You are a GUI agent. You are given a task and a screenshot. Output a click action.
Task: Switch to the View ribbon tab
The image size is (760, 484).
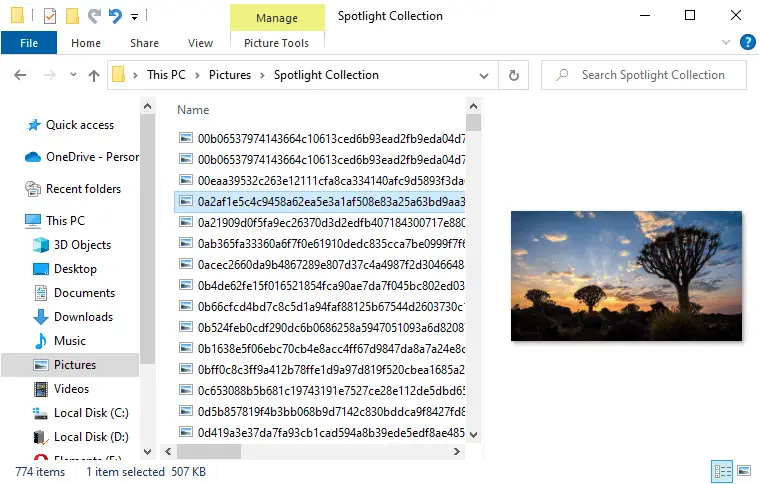[x=200, y=43]
